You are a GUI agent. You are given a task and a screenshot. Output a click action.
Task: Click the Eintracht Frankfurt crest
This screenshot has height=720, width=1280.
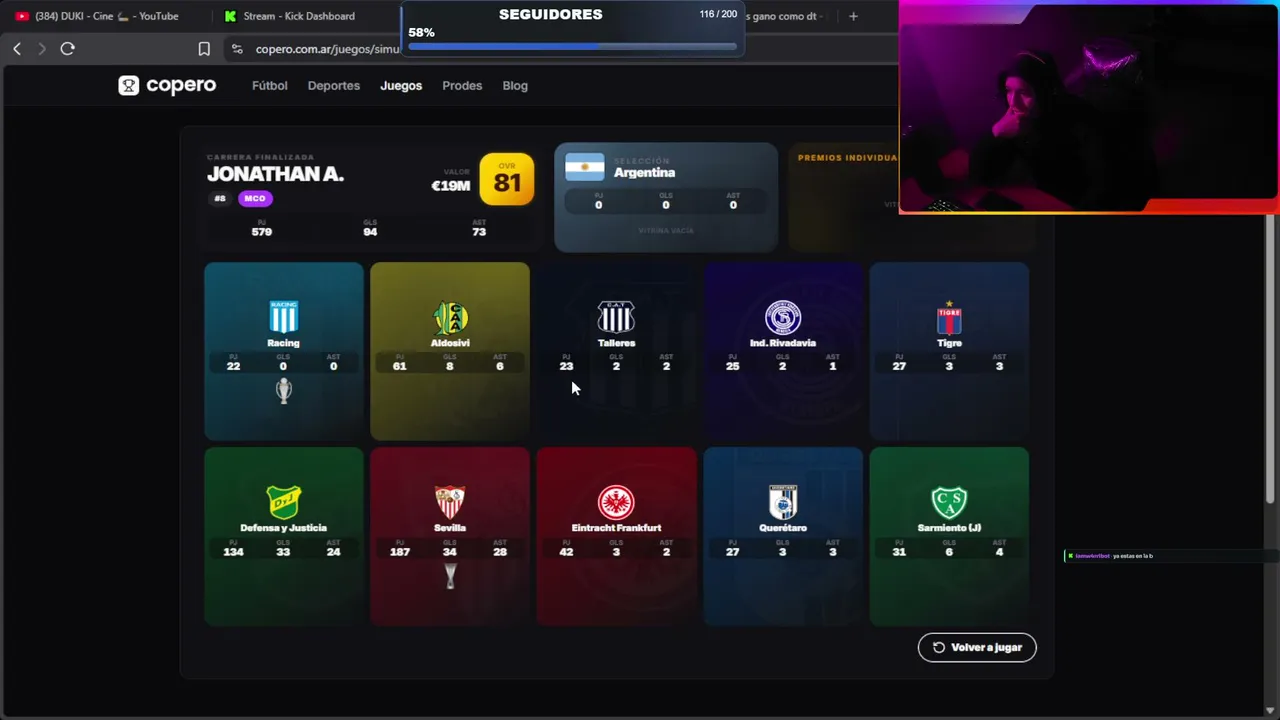click(x=616, y=502)
